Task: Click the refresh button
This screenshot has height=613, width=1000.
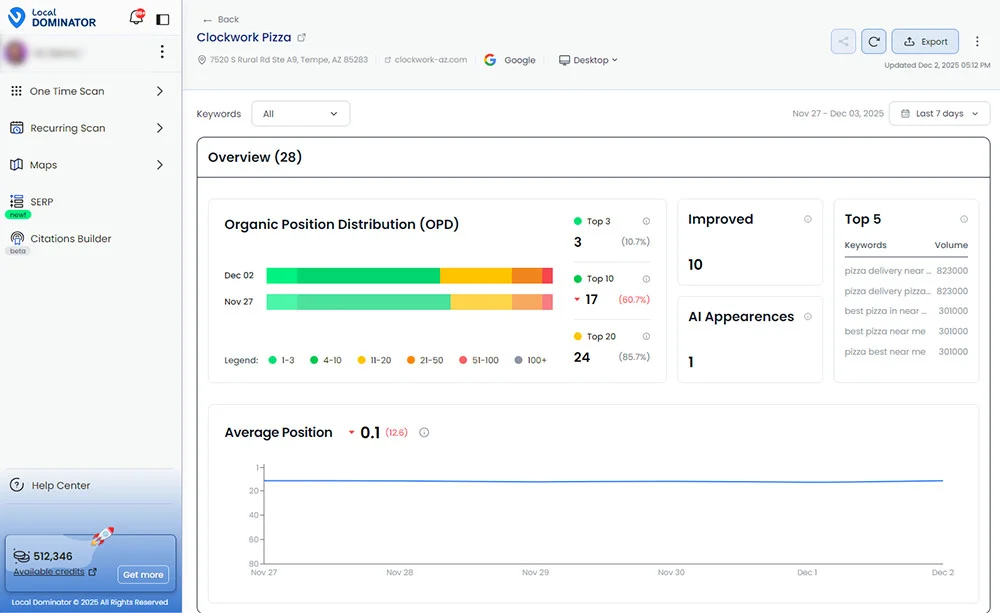Action: (x=874, y=41)
